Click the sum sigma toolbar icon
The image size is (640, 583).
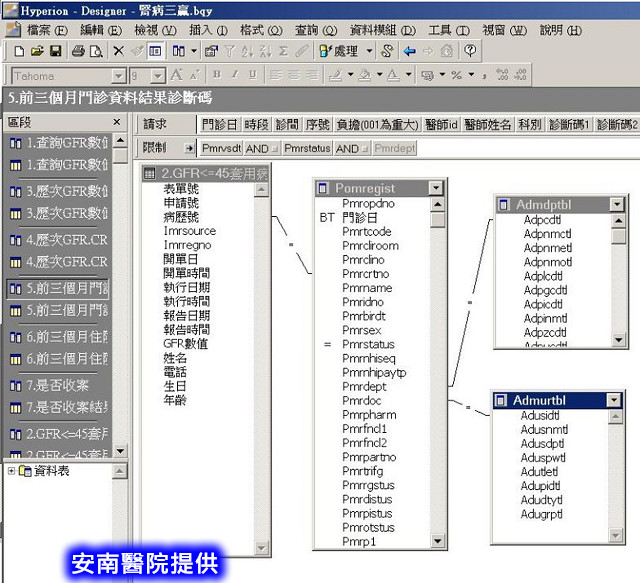coord(283,51)
